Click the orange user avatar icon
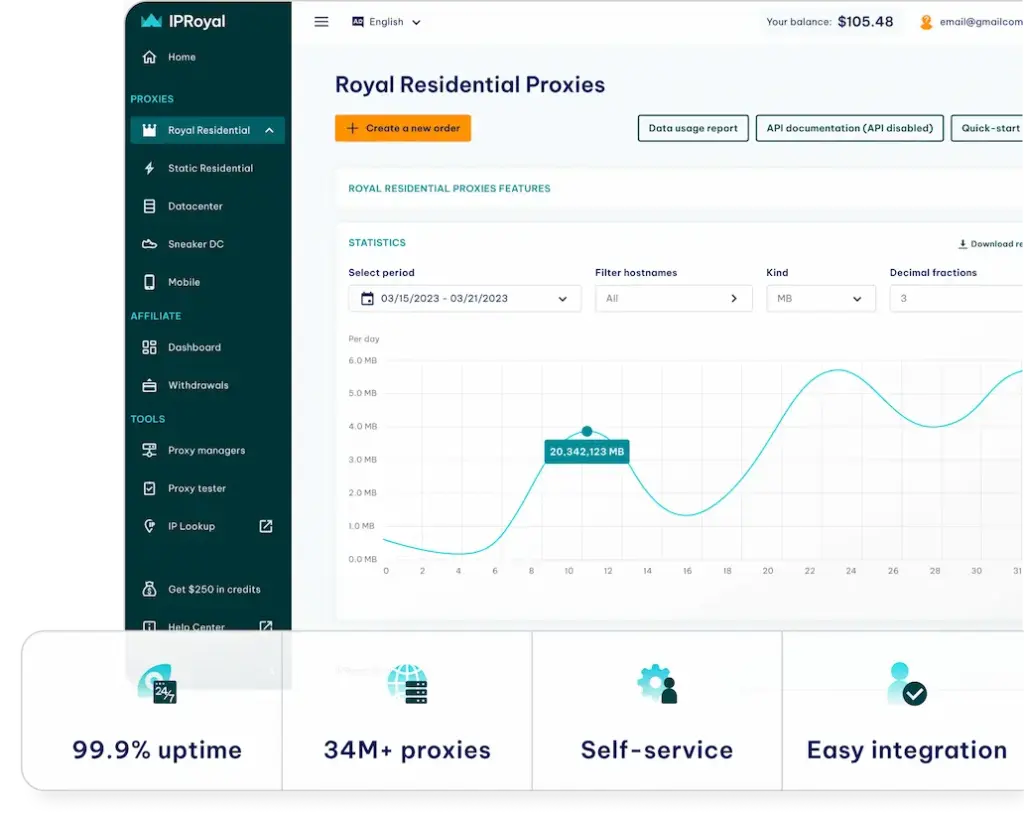The image size is (1024, 815). pos(926,22)
